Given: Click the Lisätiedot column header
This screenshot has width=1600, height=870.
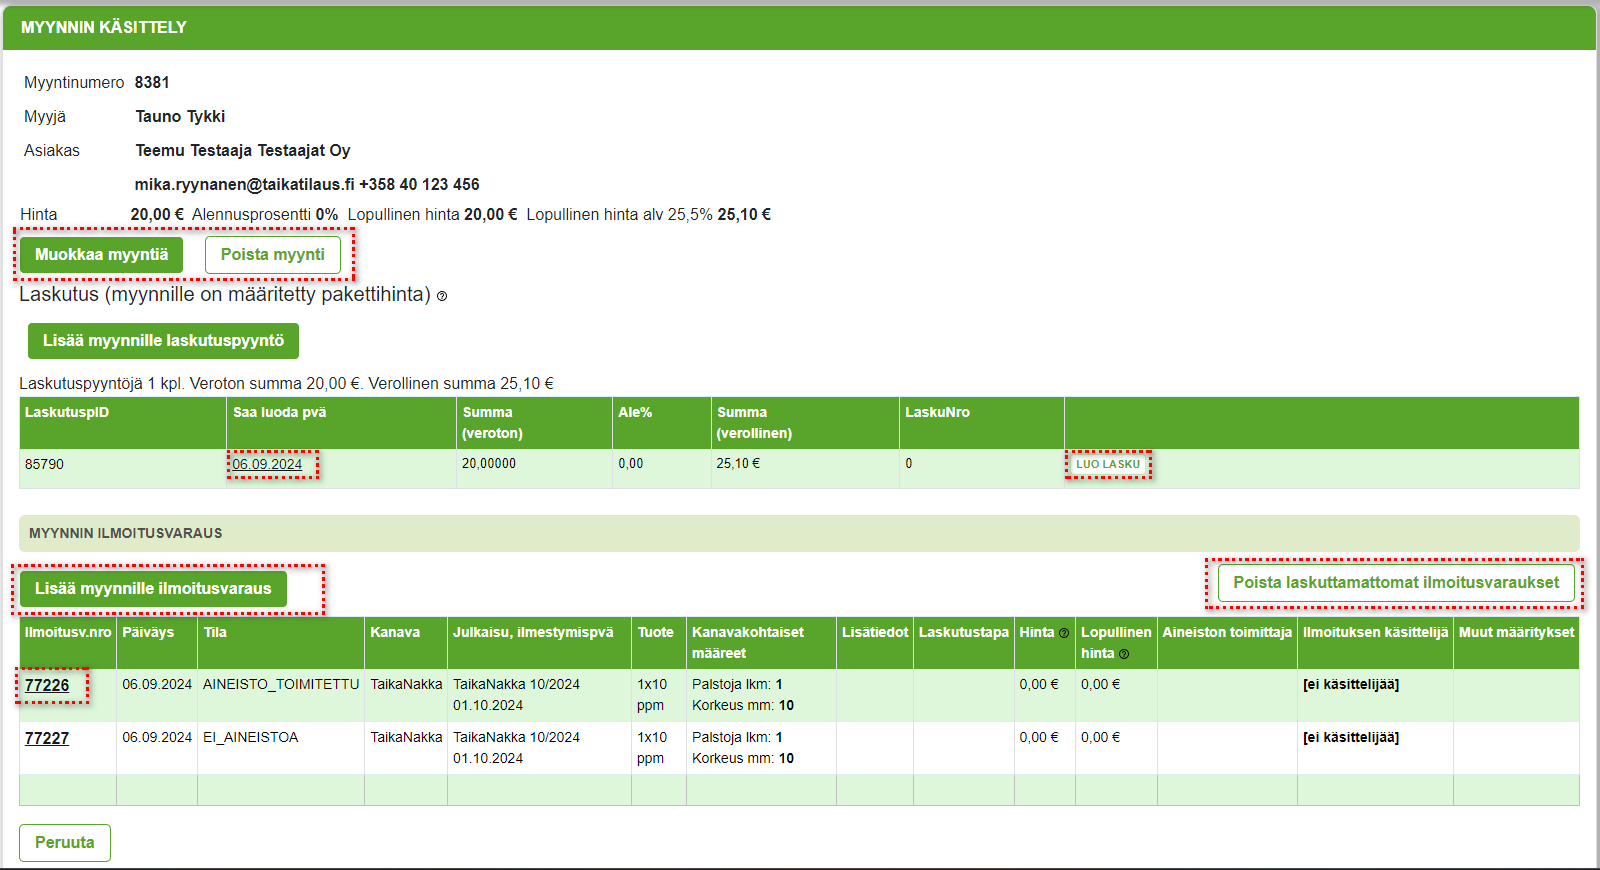Looking at the screenshot, I should click(875, 642).
